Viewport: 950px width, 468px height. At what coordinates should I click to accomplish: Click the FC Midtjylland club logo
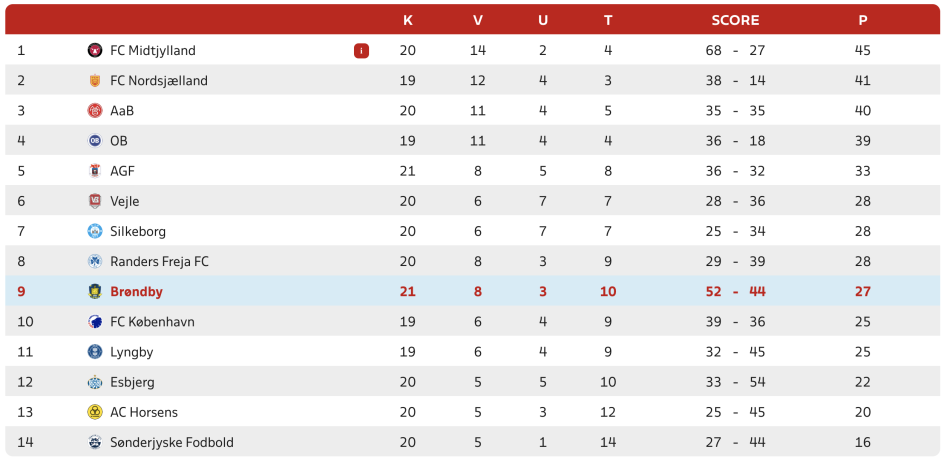(x=95, y=50)
